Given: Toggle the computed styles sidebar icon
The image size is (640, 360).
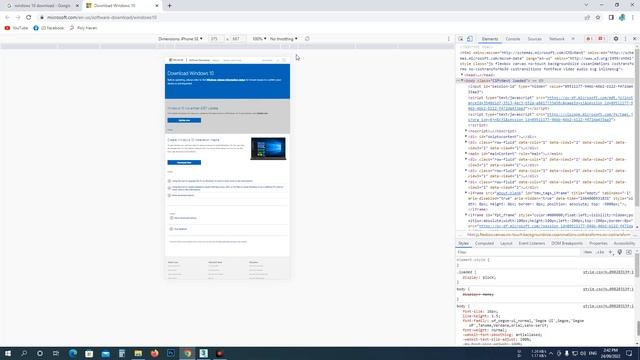Looking at the screenshot, I should click(629, 252).
